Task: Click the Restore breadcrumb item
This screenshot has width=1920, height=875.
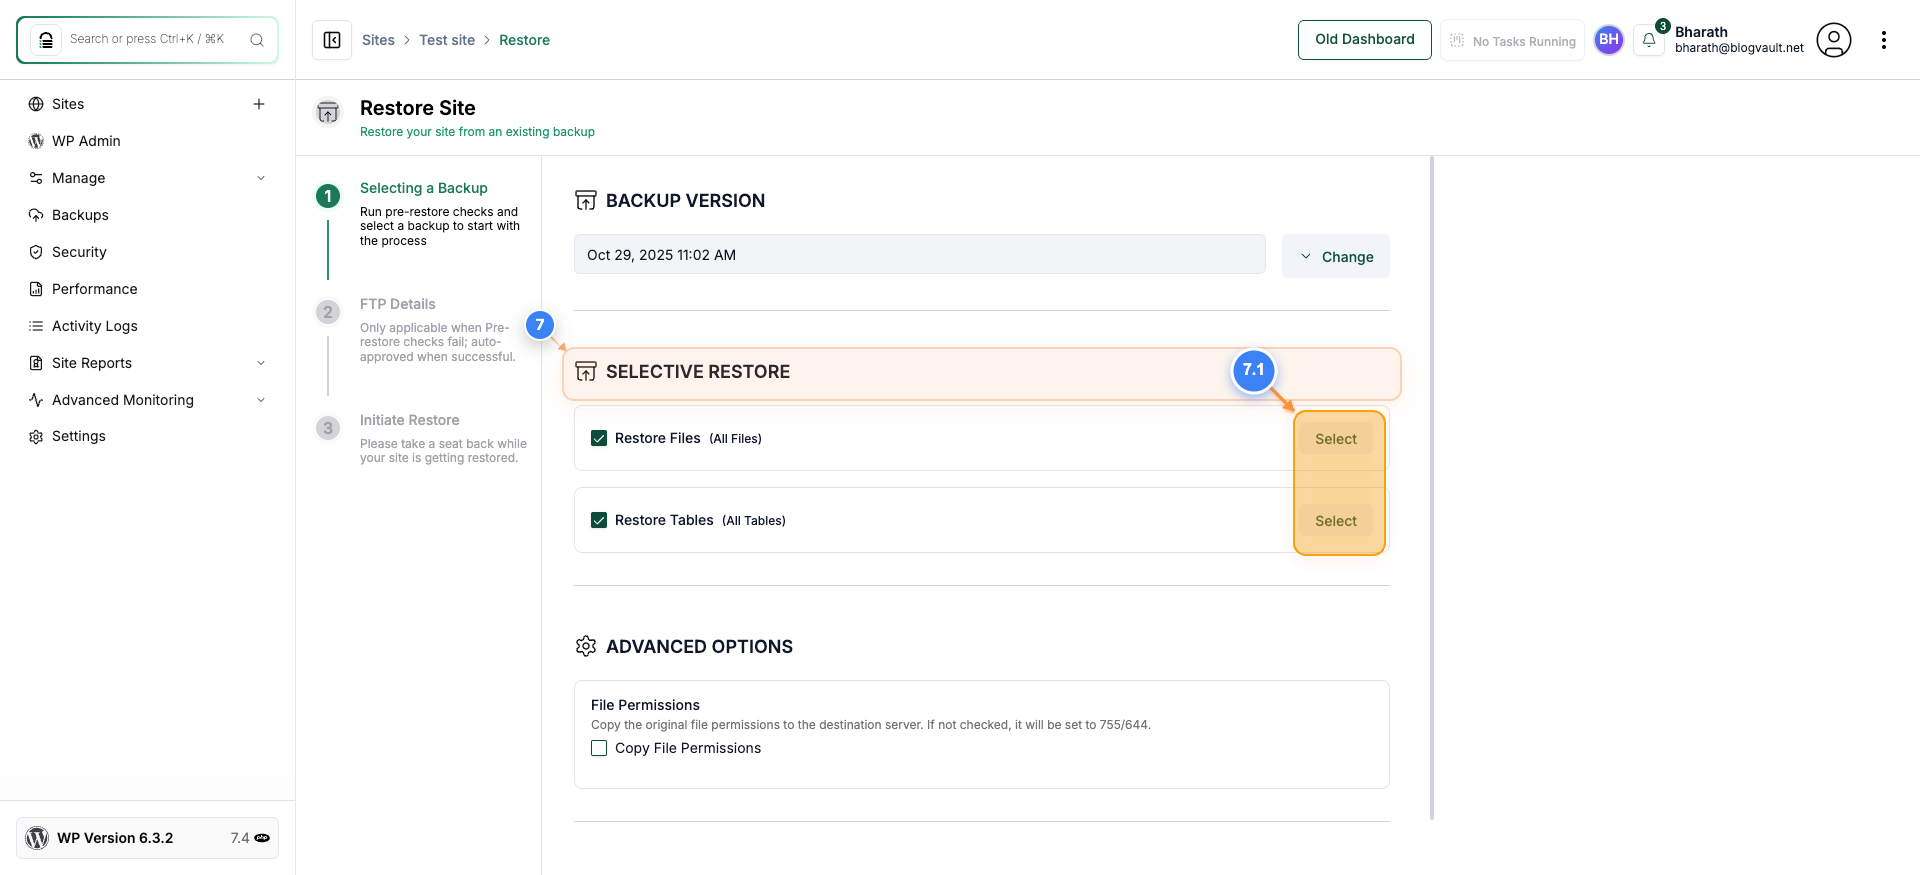Action: click(x=524, y=40)
